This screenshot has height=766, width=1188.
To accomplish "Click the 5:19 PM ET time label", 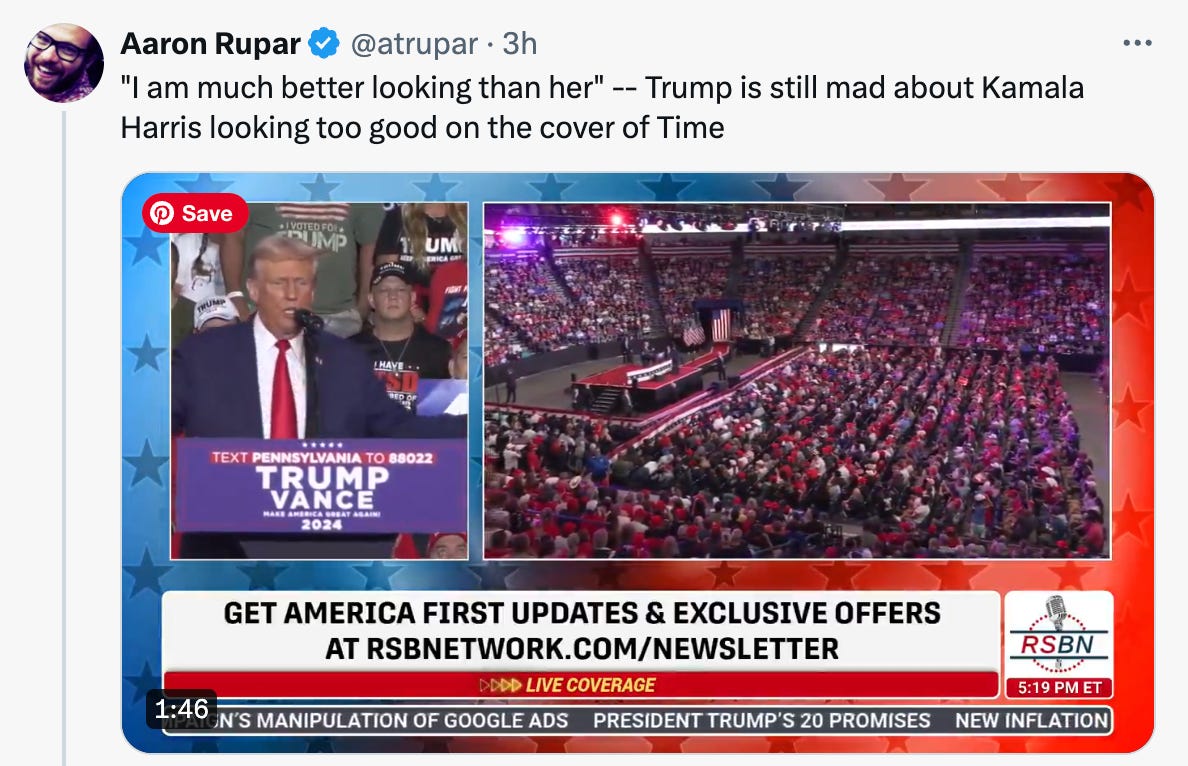I will [x=1059, y=687].
